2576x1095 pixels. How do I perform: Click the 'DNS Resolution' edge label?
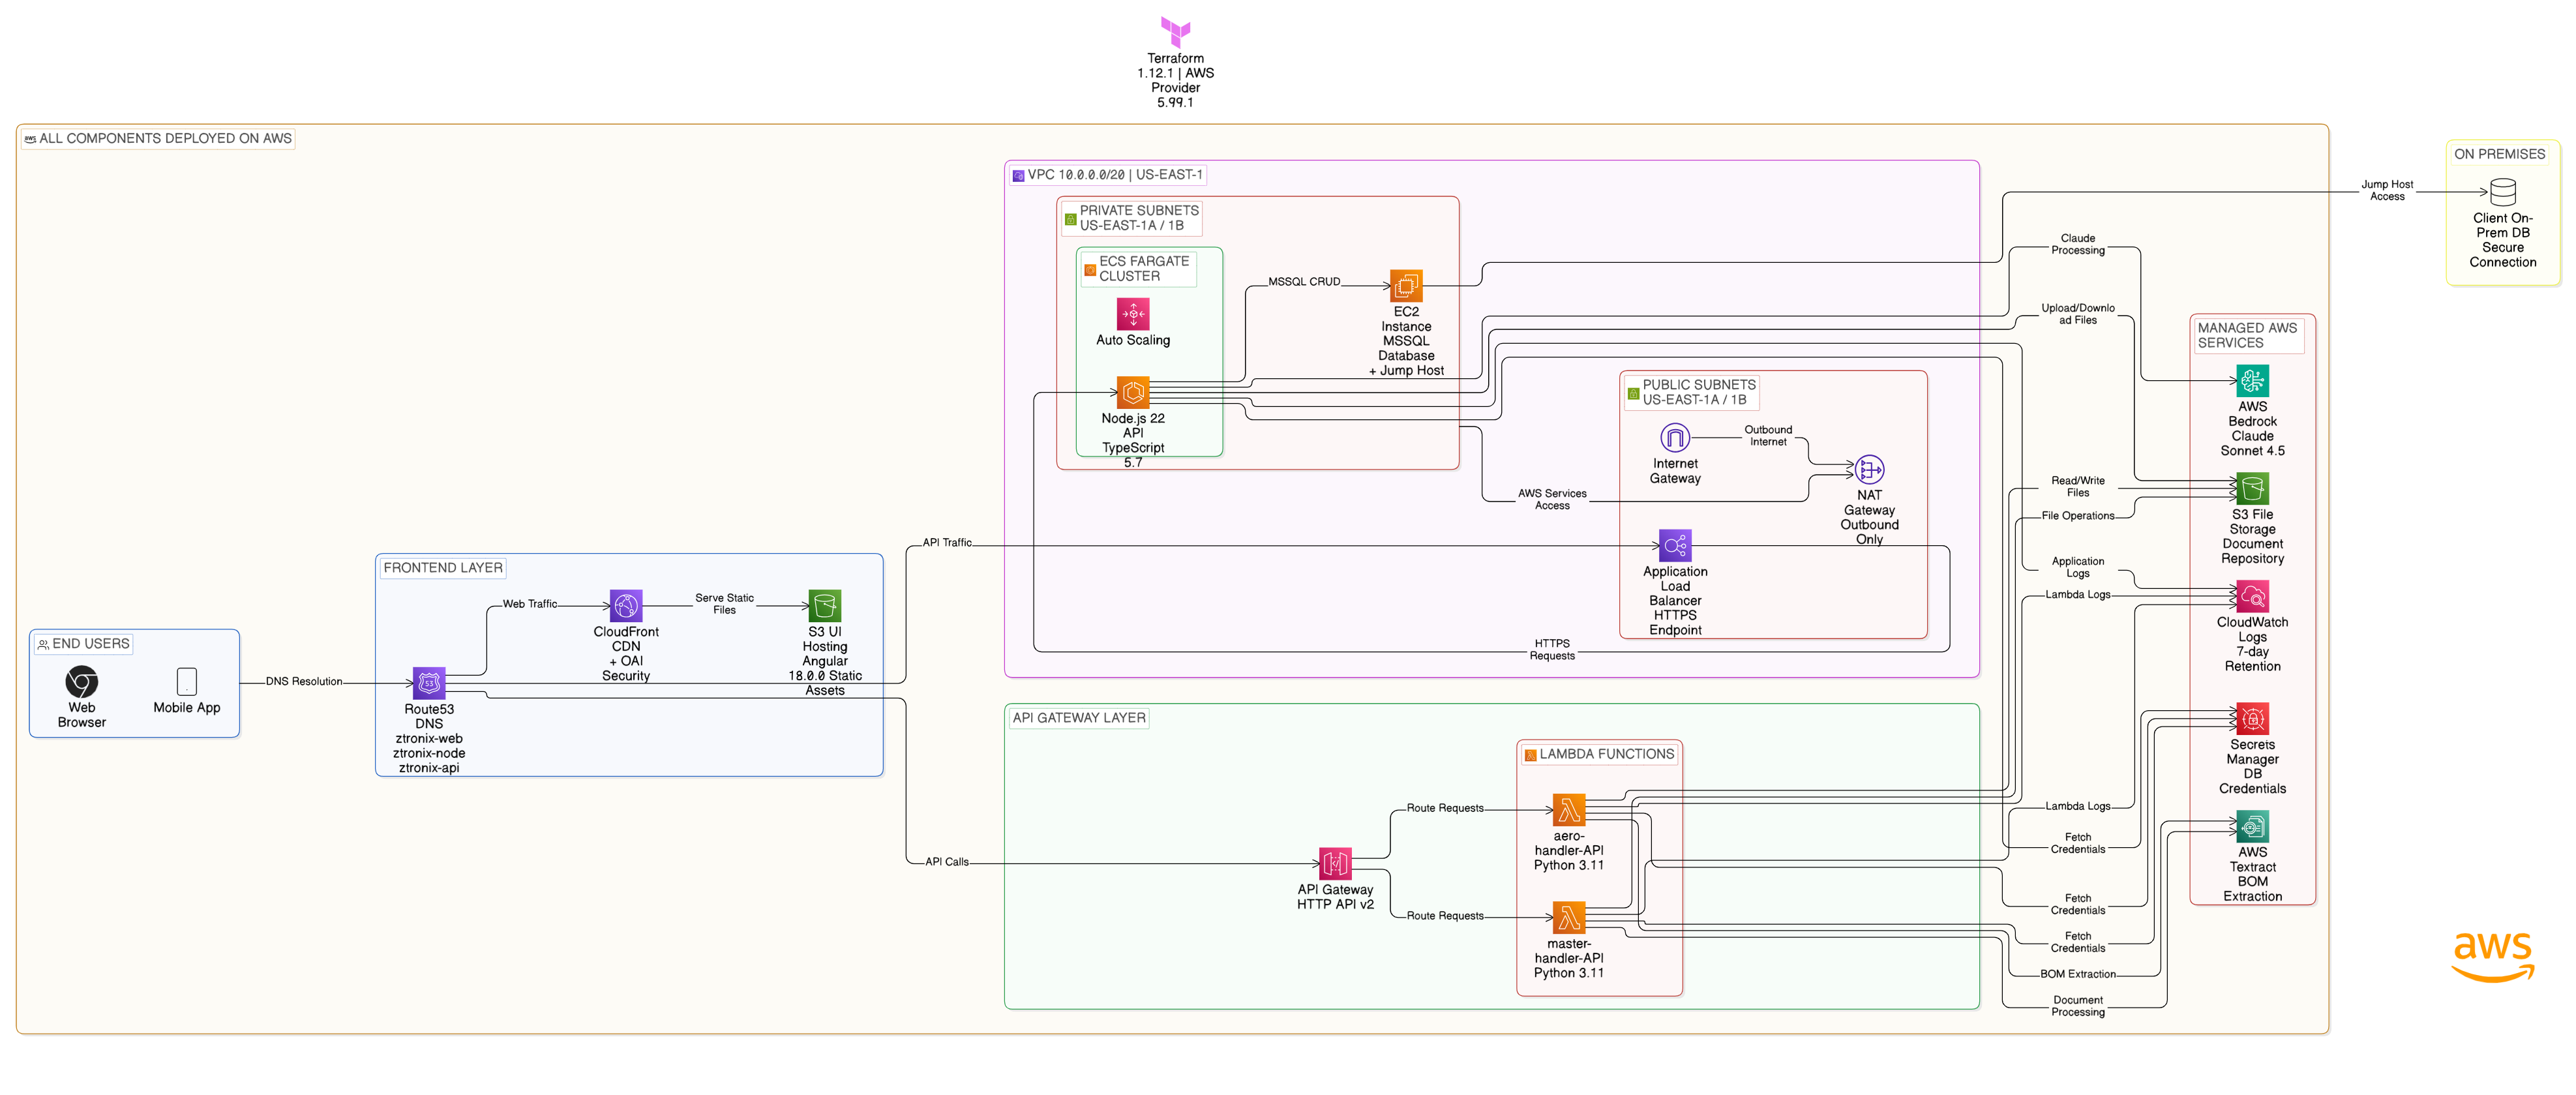point(304,682)
